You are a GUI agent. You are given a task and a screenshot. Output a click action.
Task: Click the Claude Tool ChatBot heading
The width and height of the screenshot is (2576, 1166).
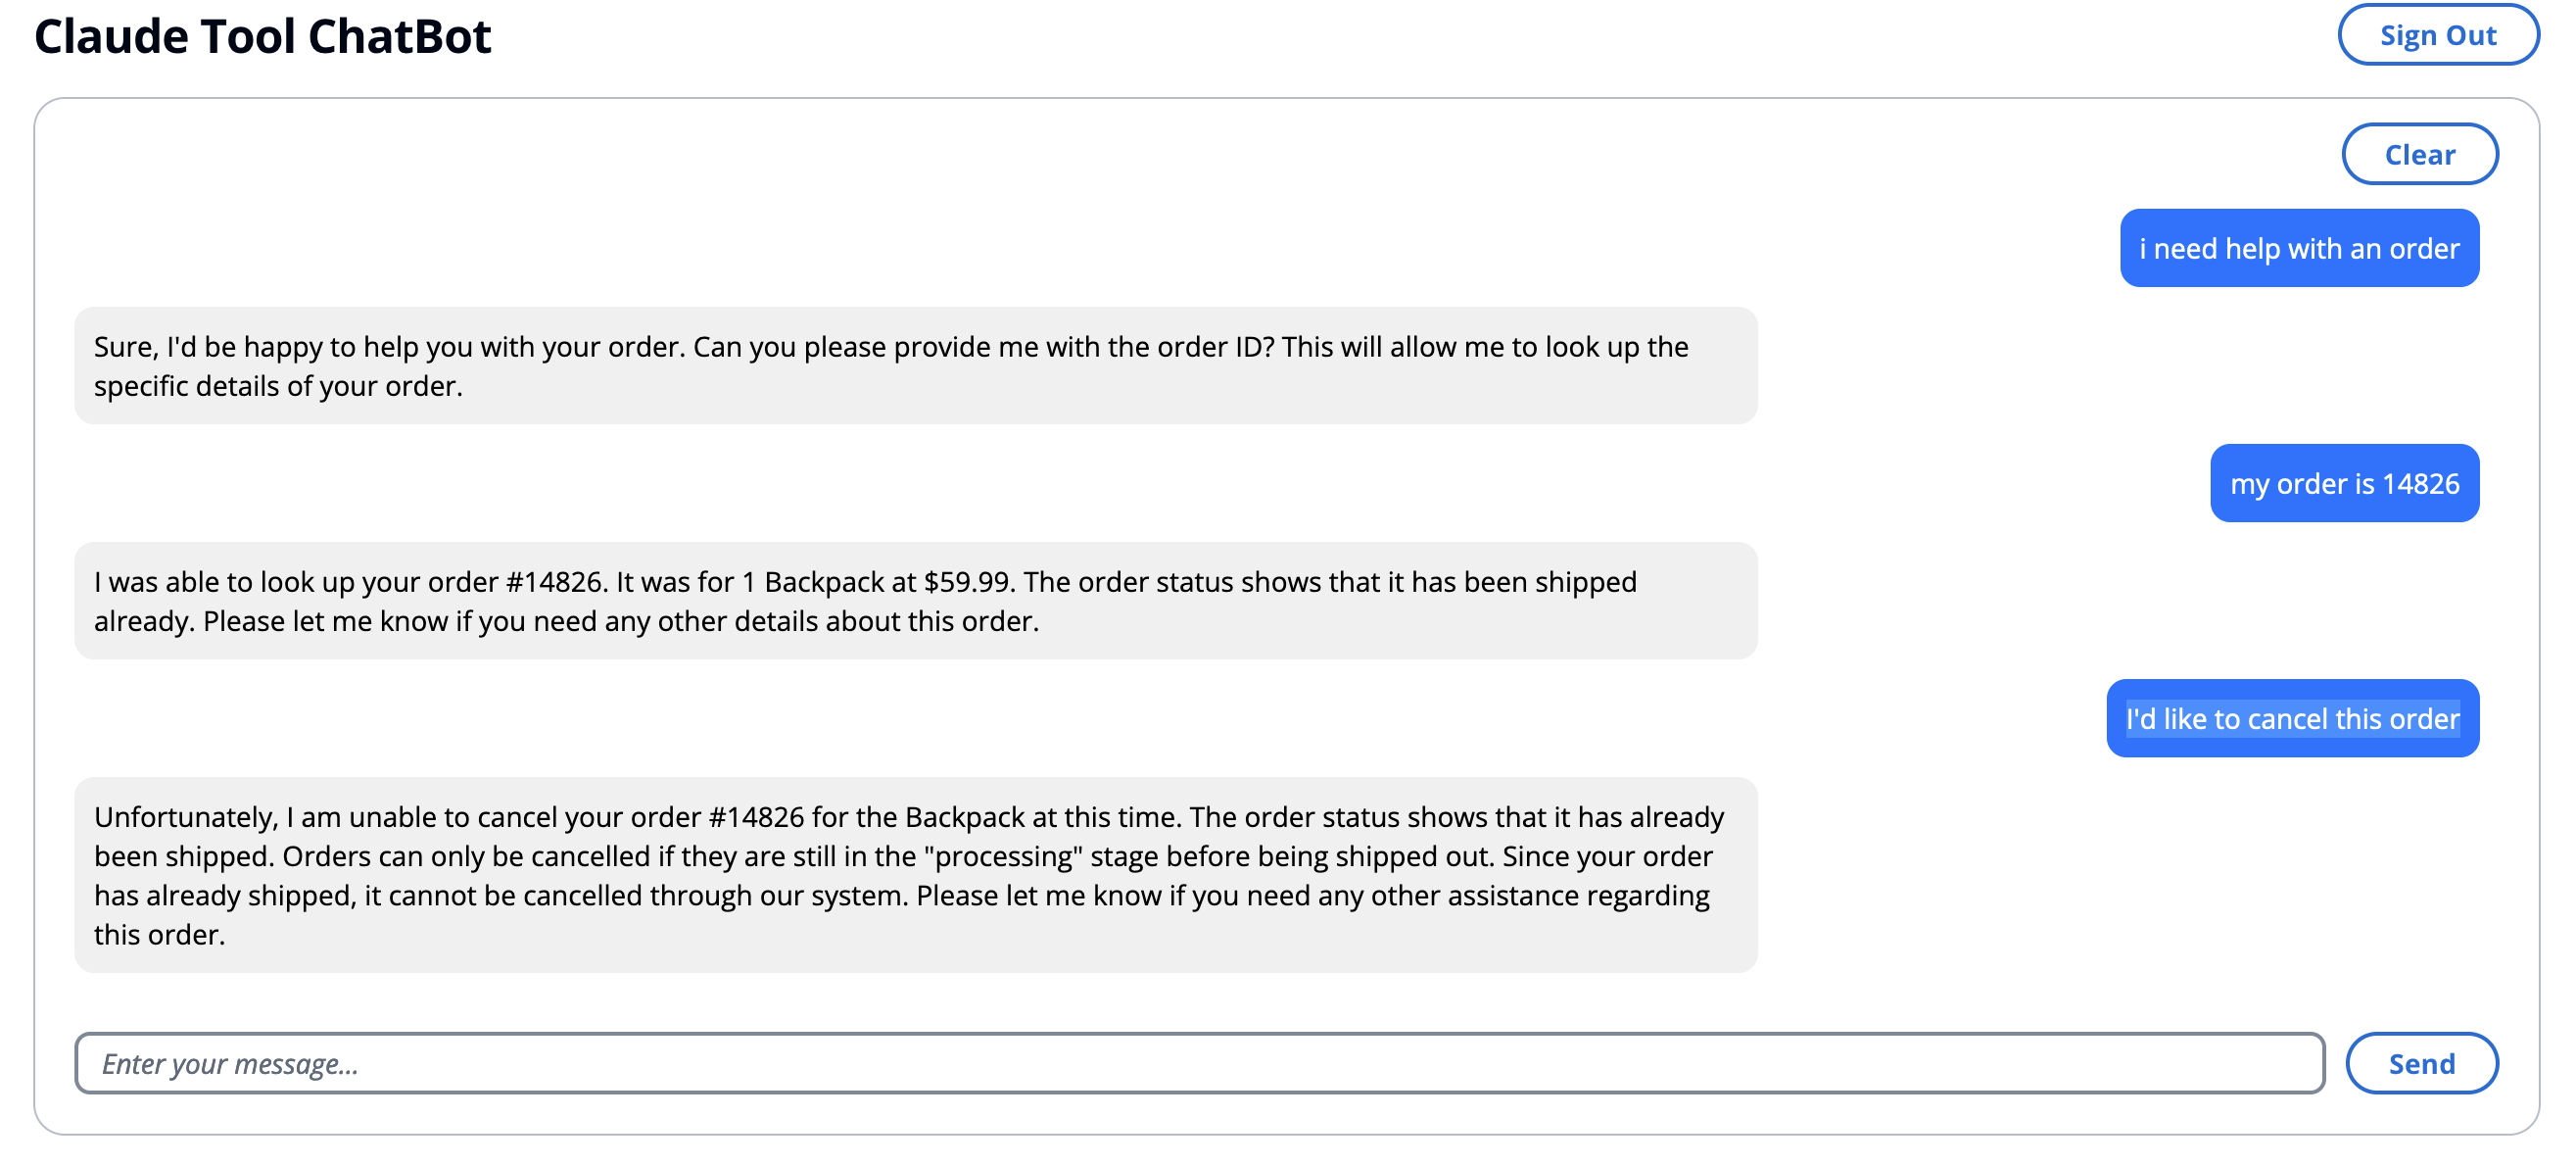tap(263, 36)
